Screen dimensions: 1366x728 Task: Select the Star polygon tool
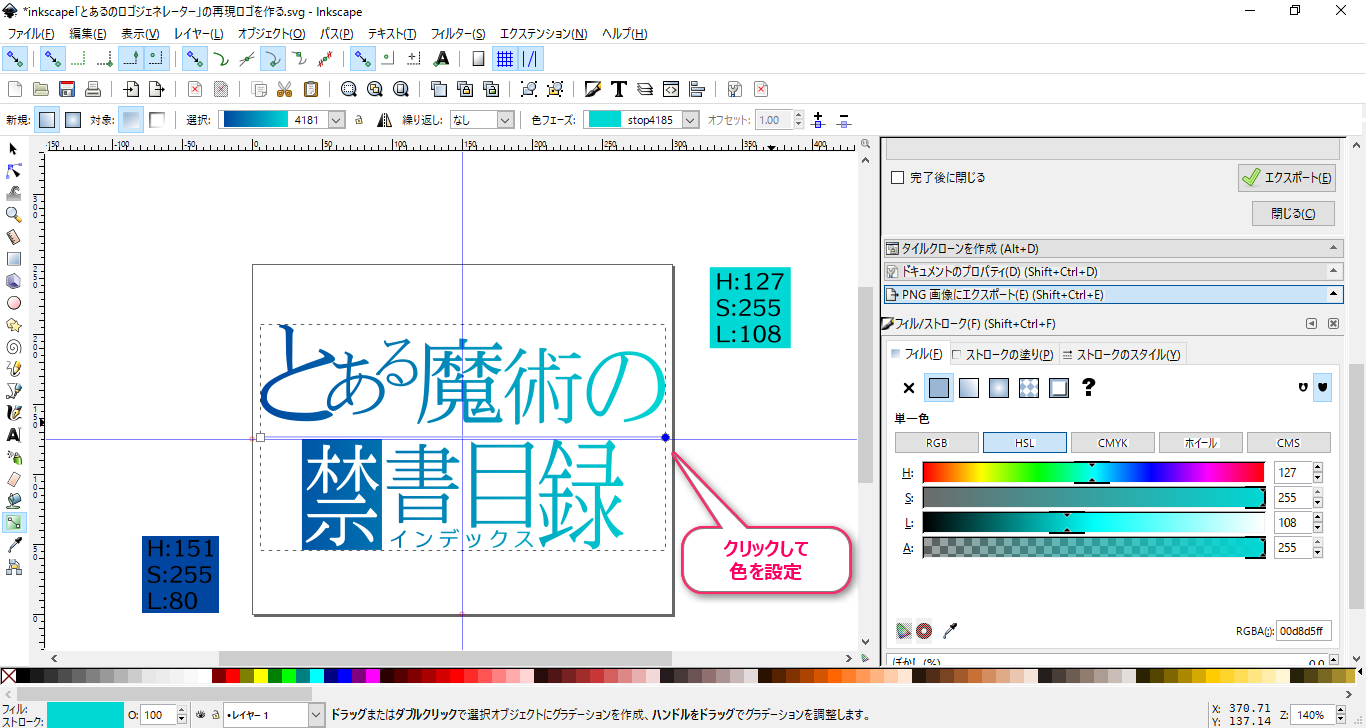coord(14,324)
